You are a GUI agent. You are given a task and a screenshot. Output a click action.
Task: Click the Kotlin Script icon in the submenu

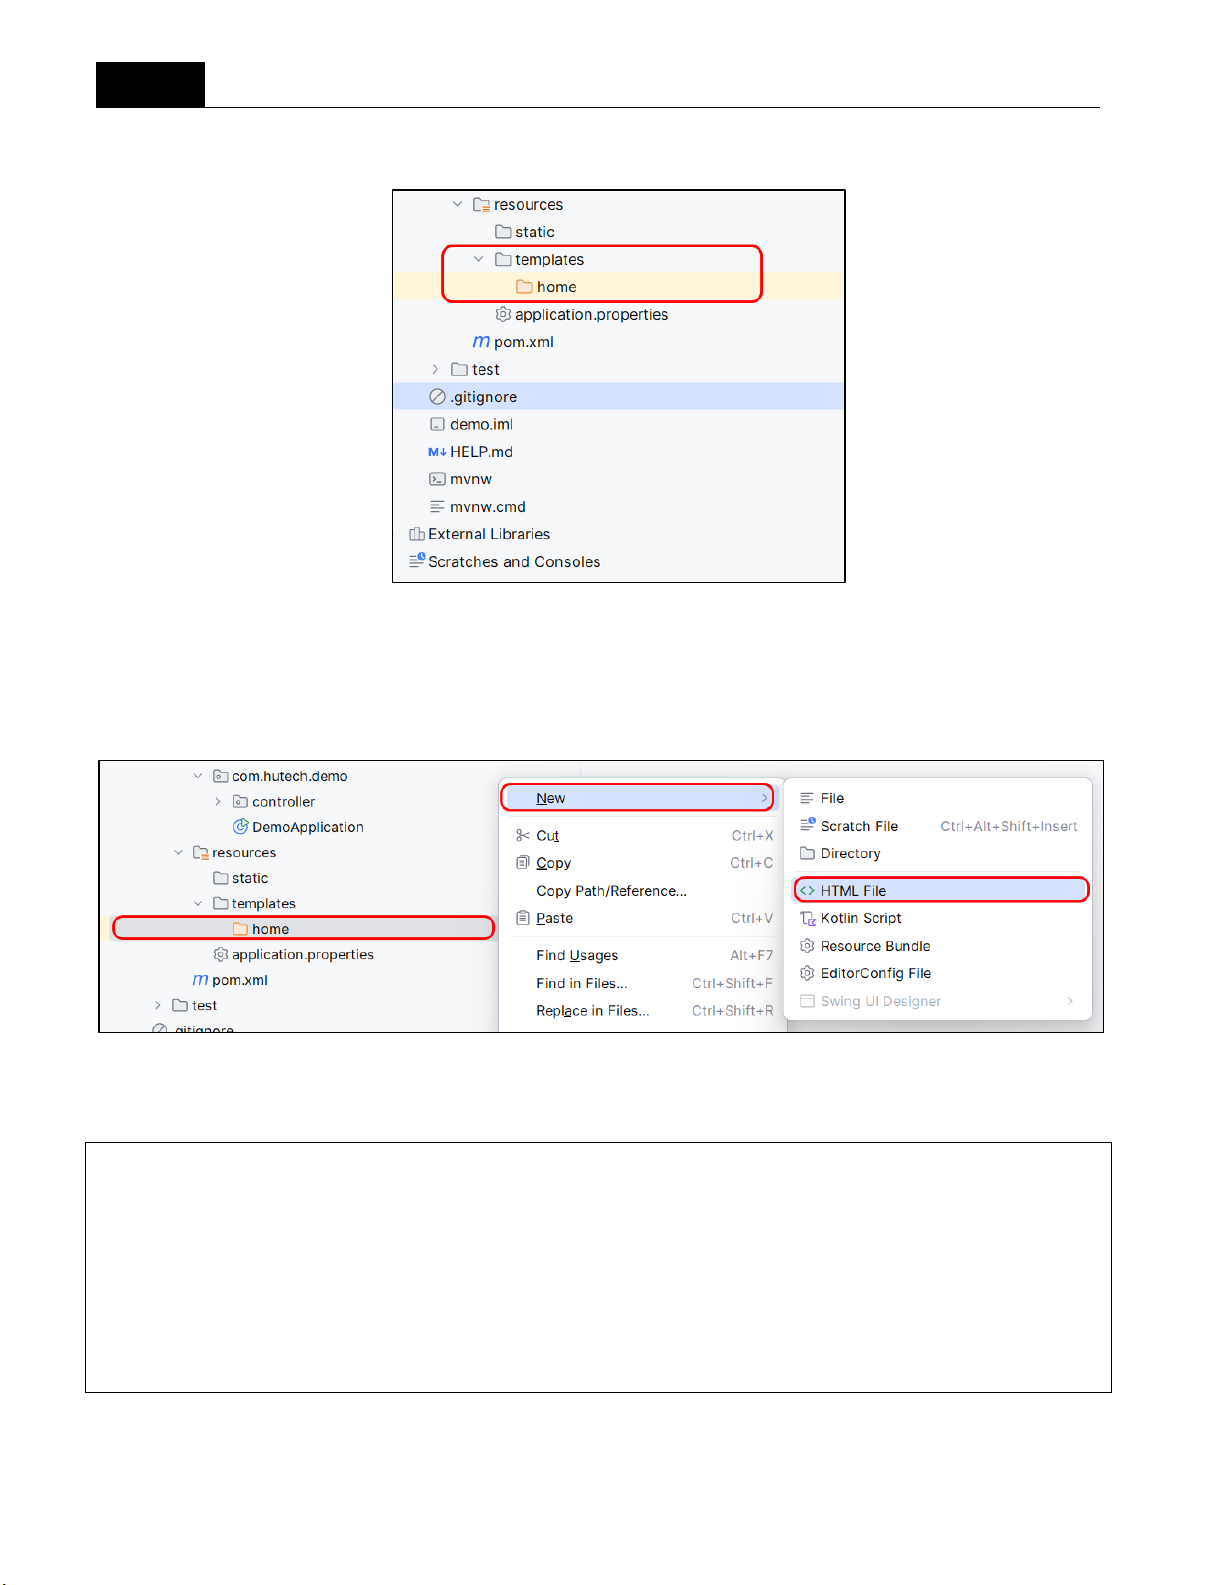807,919
